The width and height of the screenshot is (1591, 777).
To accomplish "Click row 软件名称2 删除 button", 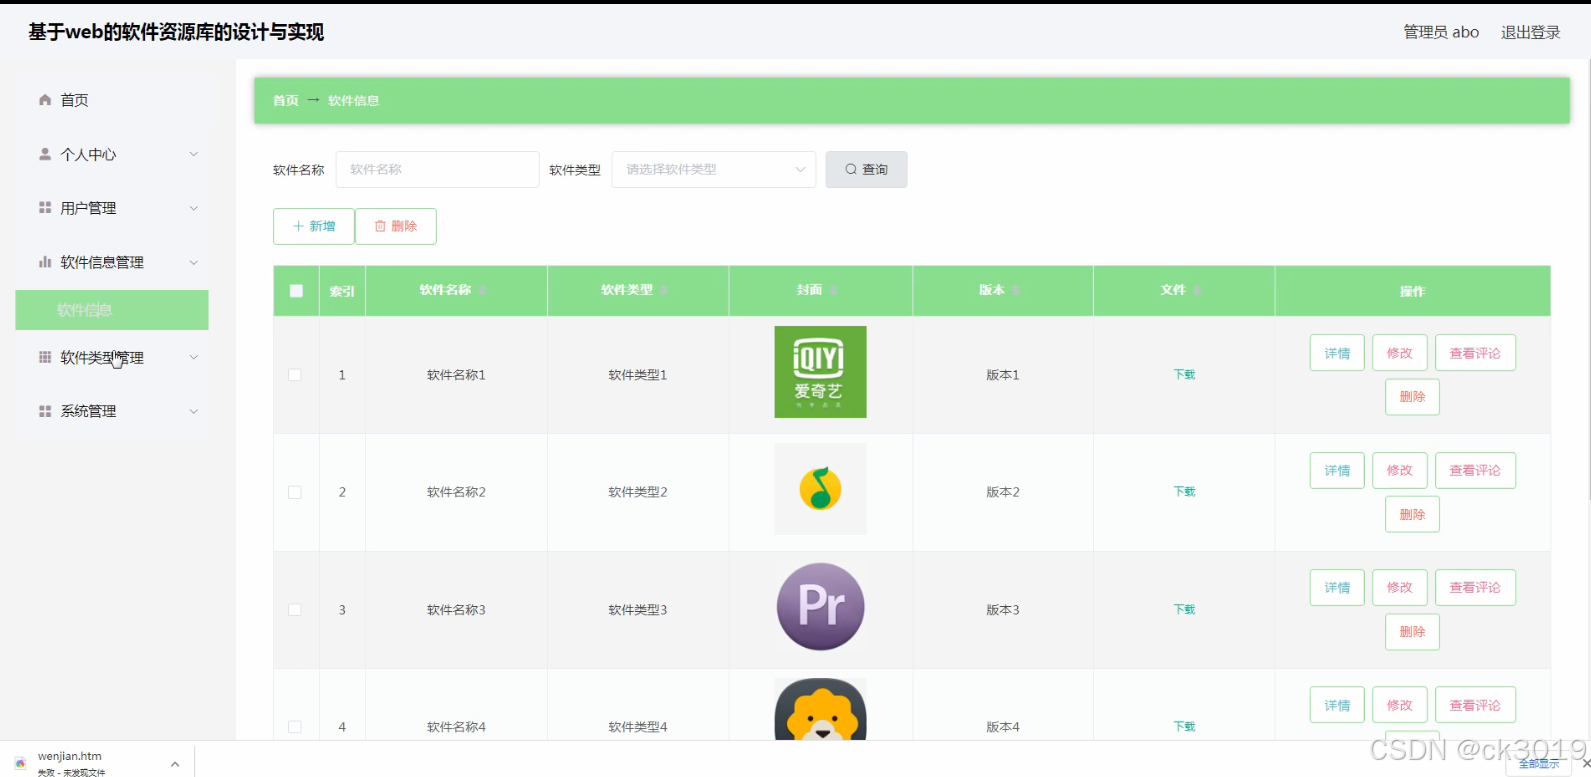I will pos(1412,514).
